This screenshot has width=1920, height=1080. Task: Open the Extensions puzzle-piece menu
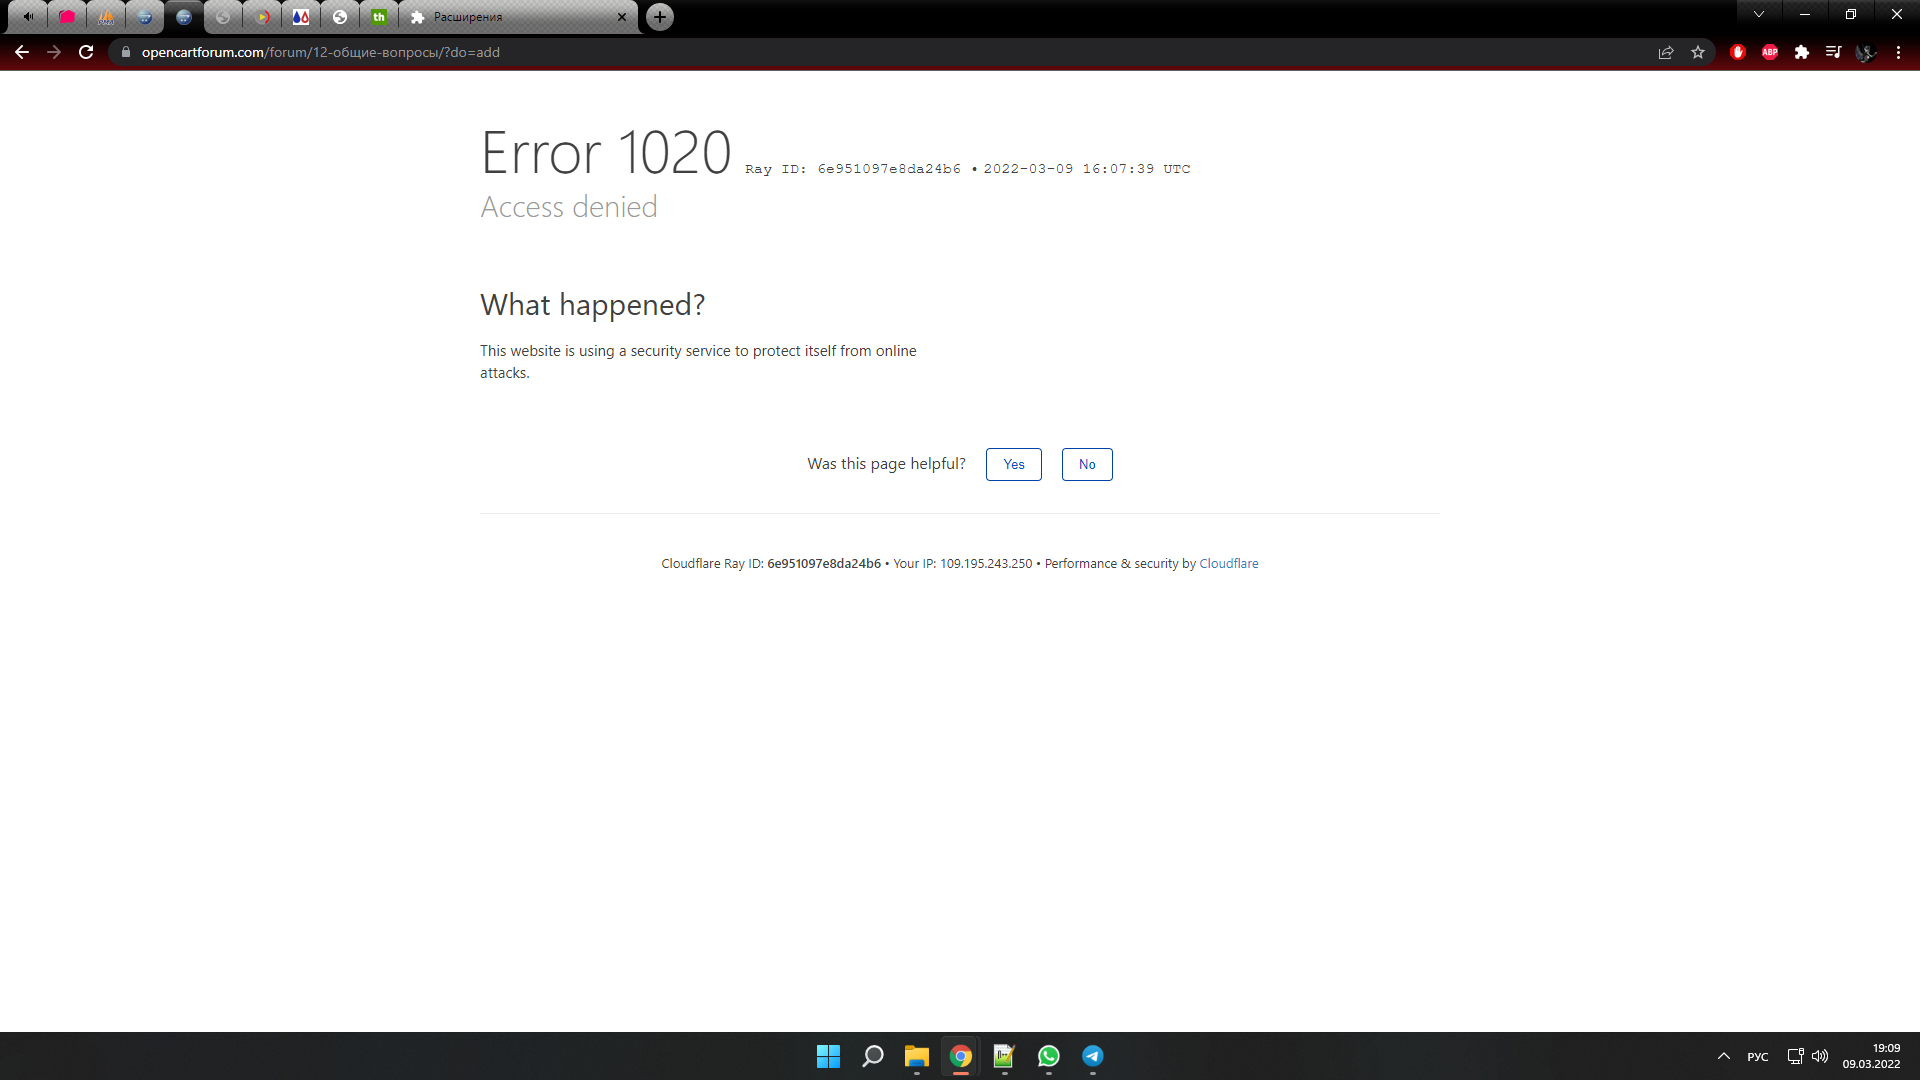(1801, 52)
